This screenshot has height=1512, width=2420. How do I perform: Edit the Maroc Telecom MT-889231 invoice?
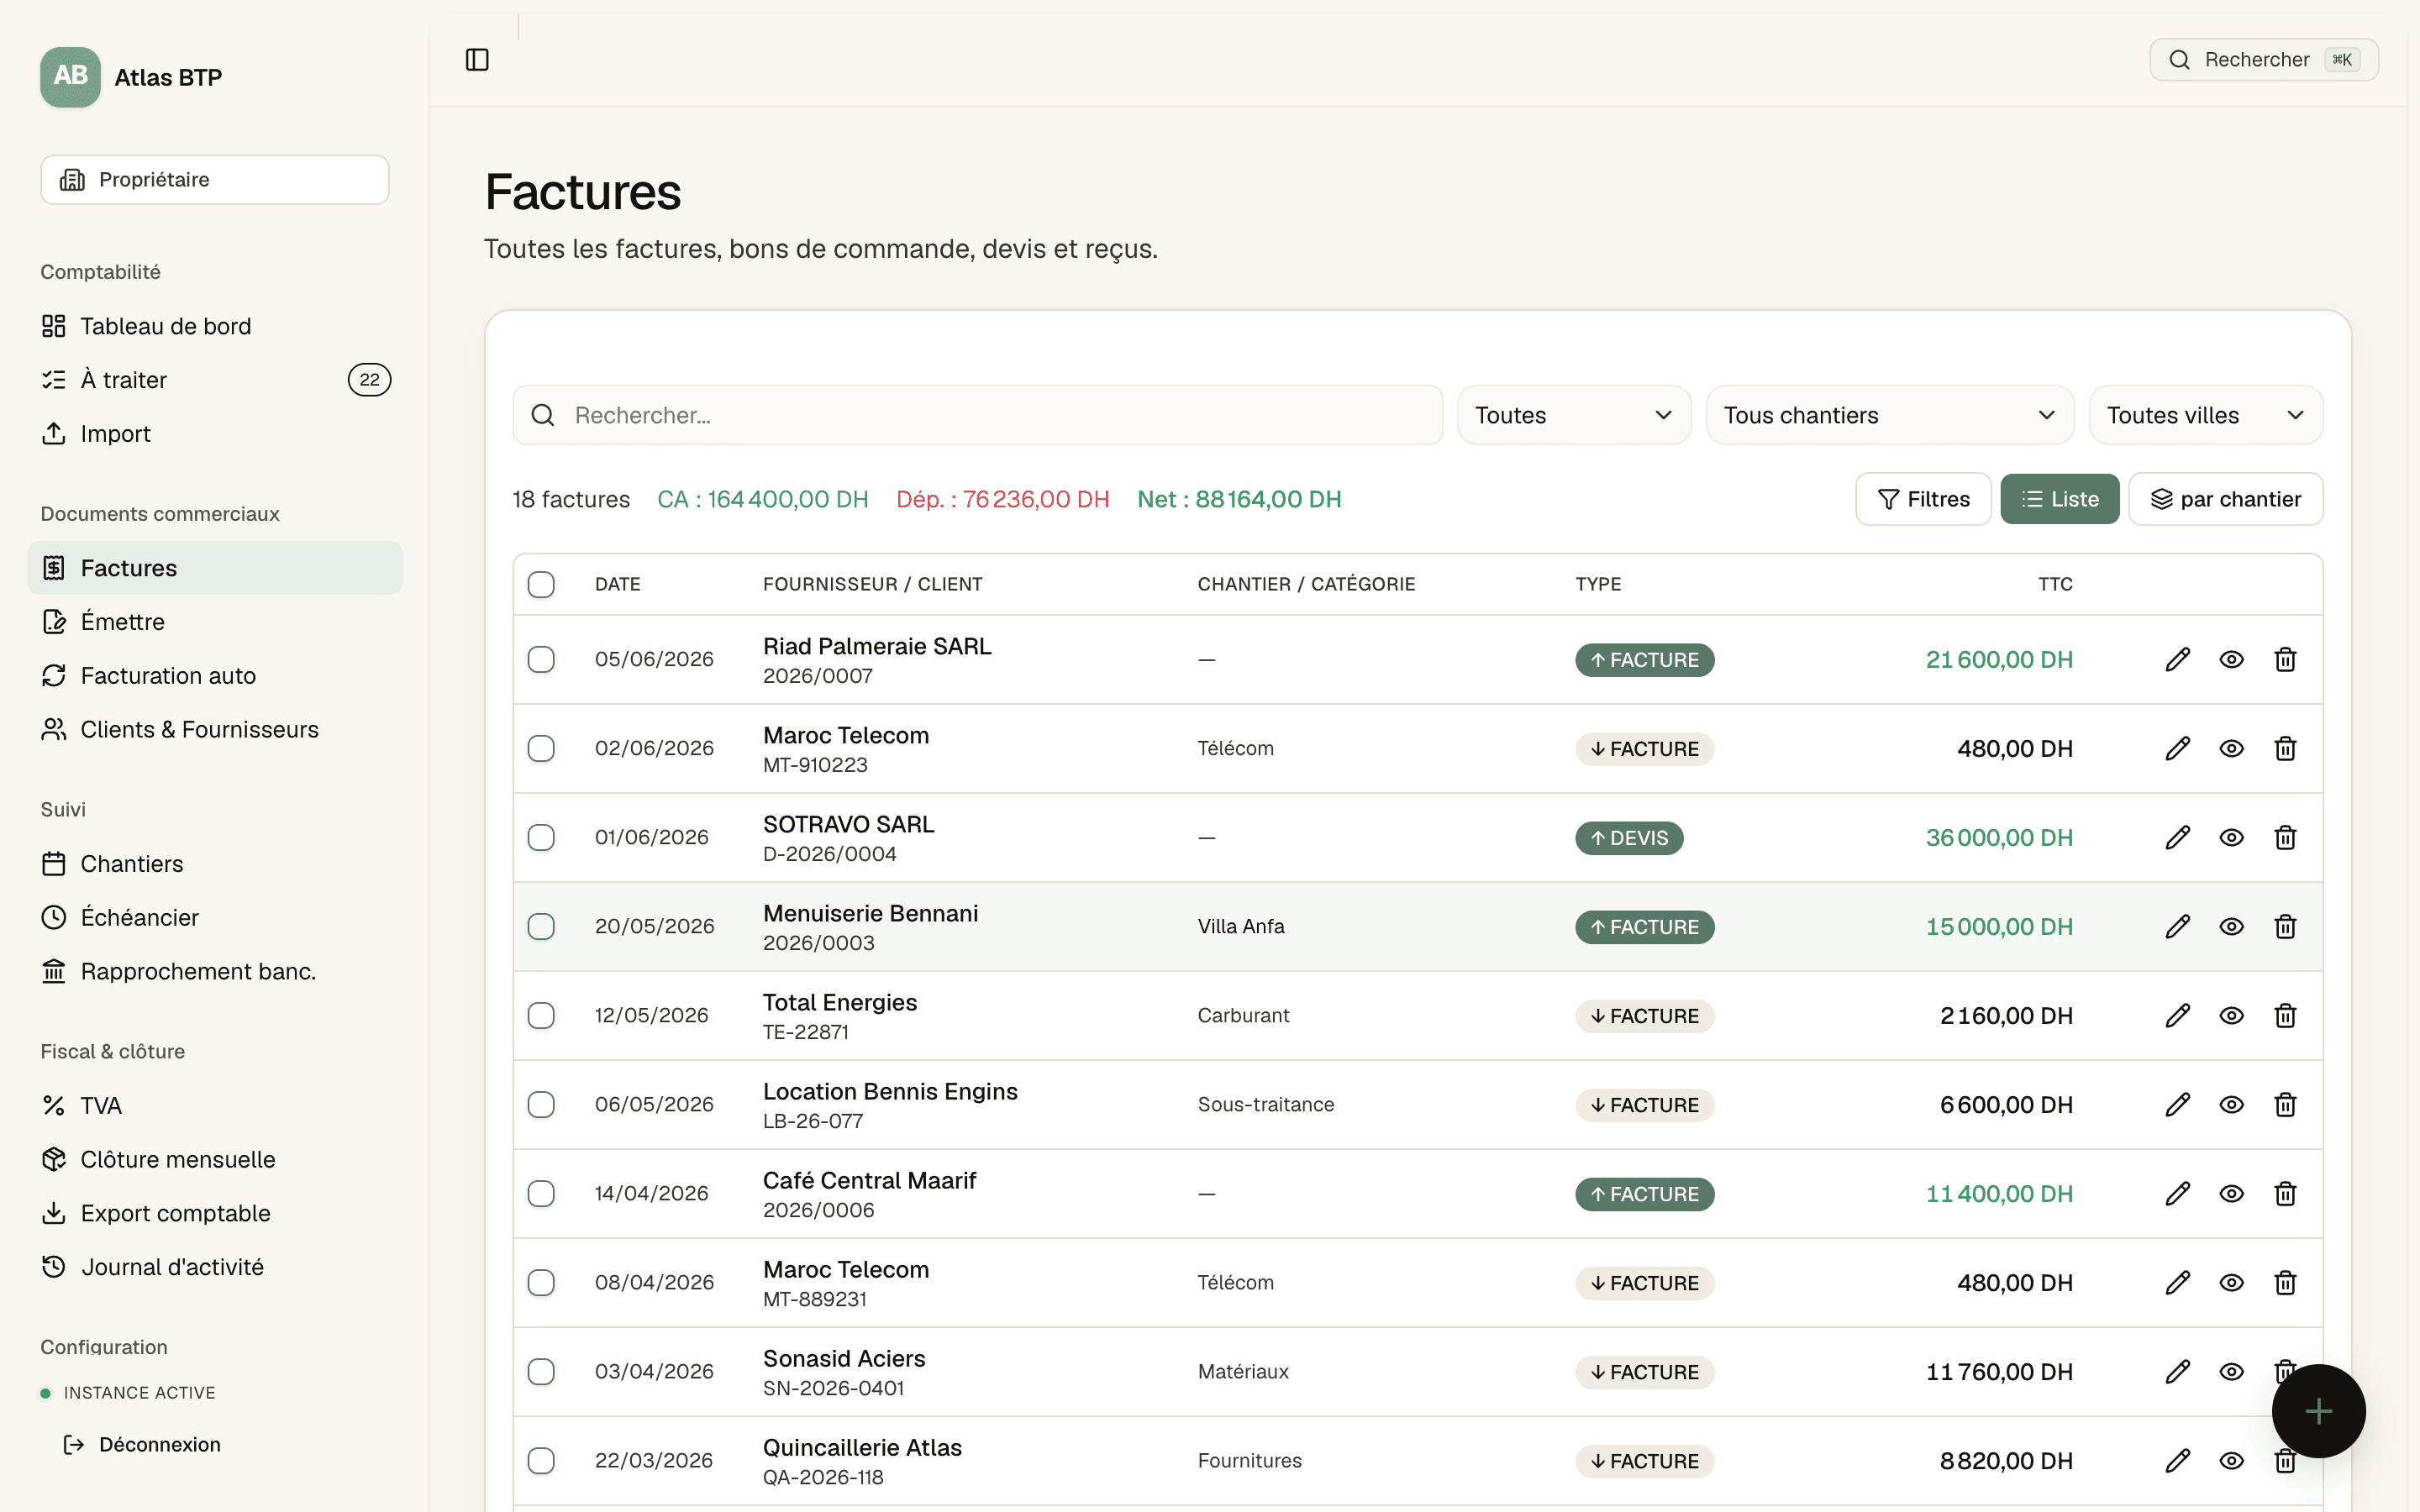point(2177,1282)
